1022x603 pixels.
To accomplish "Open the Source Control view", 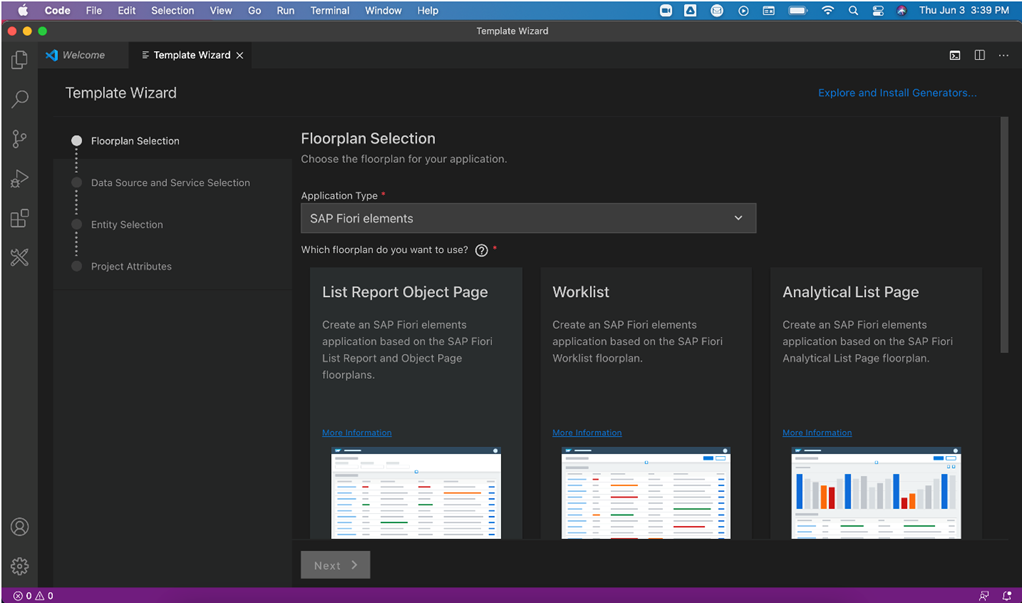I will click(20, 139).
